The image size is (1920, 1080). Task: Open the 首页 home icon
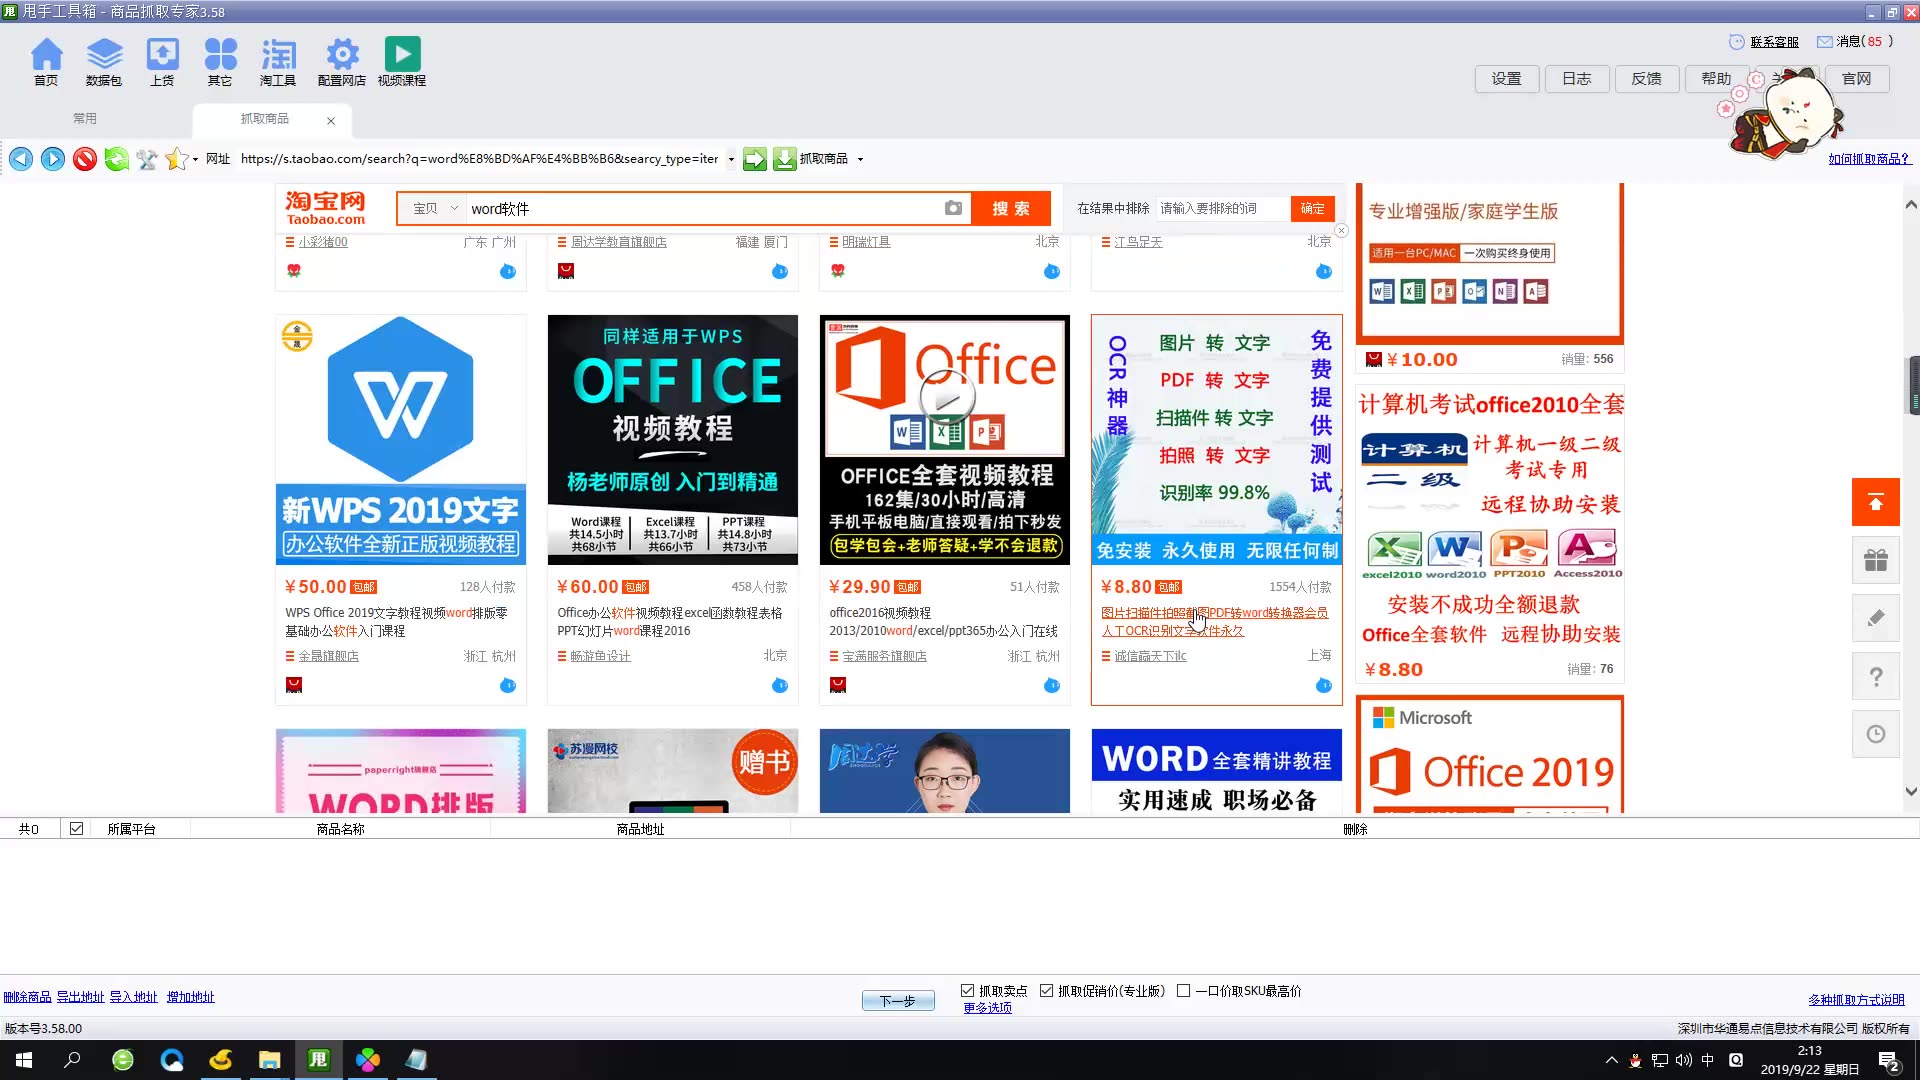click(46, 62)
